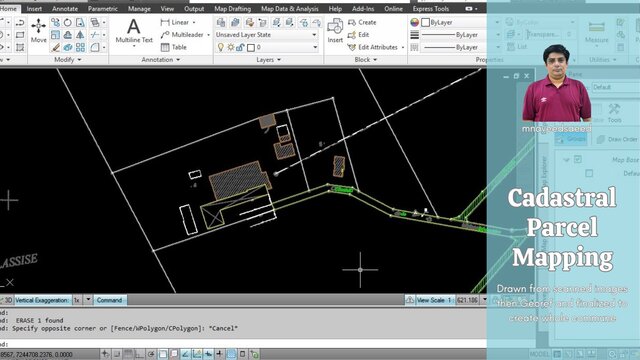Select the Rectangle draw tool
640x360 pixels.
click(20, 35)
